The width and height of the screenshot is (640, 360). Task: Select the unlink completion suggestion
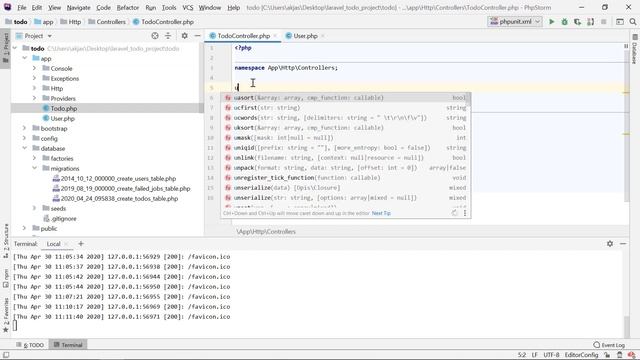pos(346,158)
